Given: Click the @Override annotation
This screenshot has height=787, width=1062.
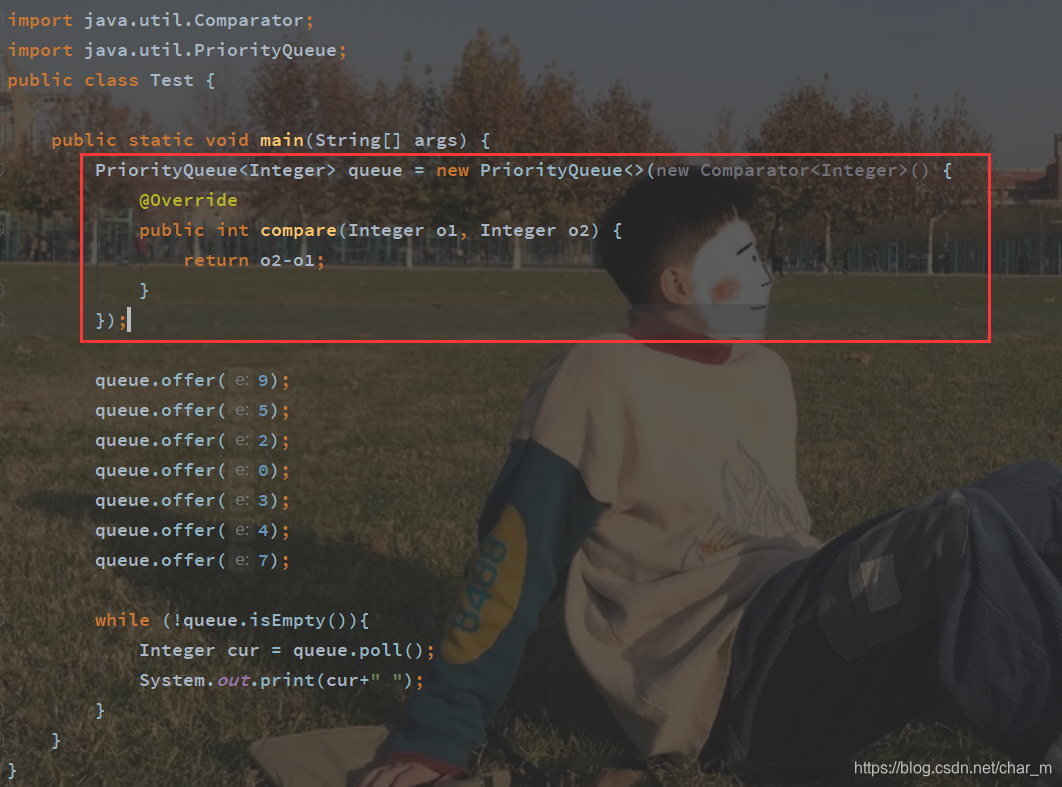Looking at the screenshot, I should coord(188,200).
